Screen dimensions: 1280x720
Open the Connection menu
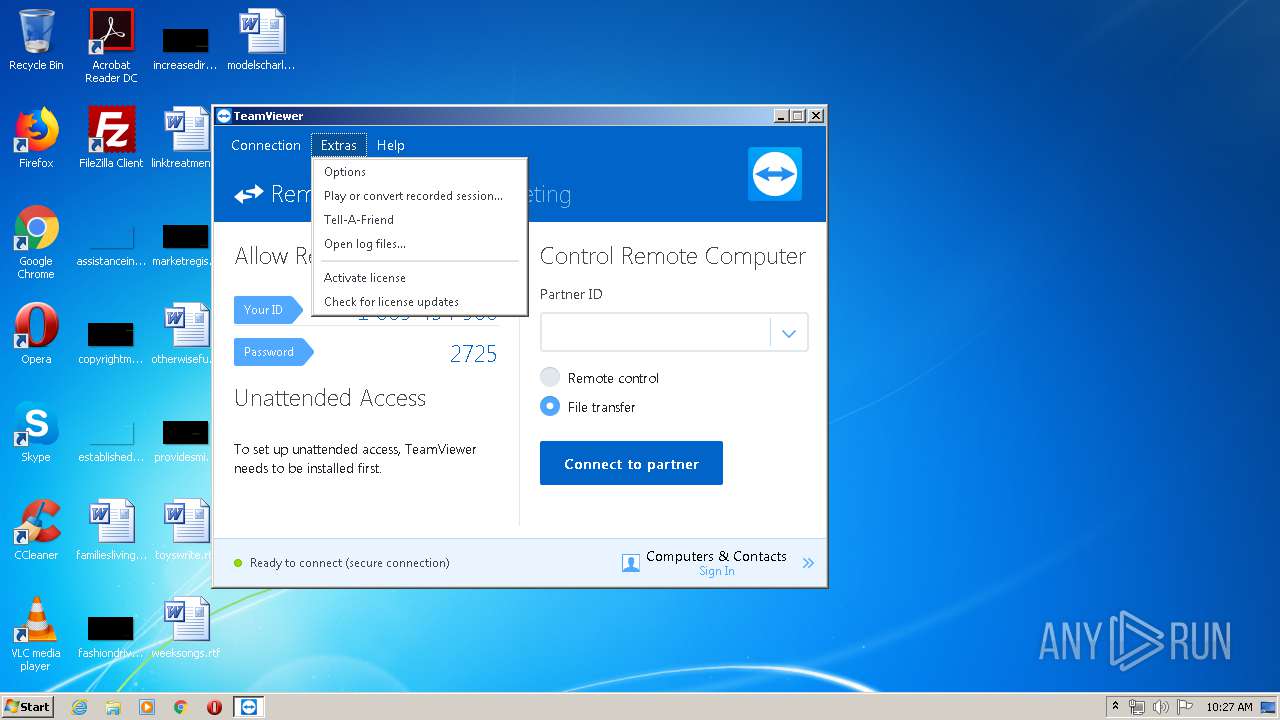[266, 146]
